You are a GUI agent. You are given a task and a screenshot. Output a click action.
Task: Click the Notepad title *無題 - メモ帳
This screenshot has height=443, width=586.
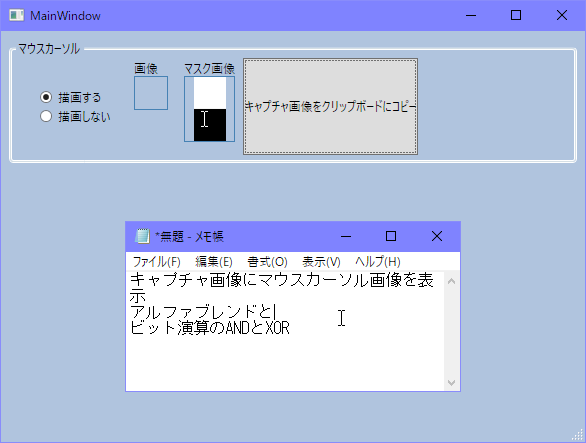189,237
